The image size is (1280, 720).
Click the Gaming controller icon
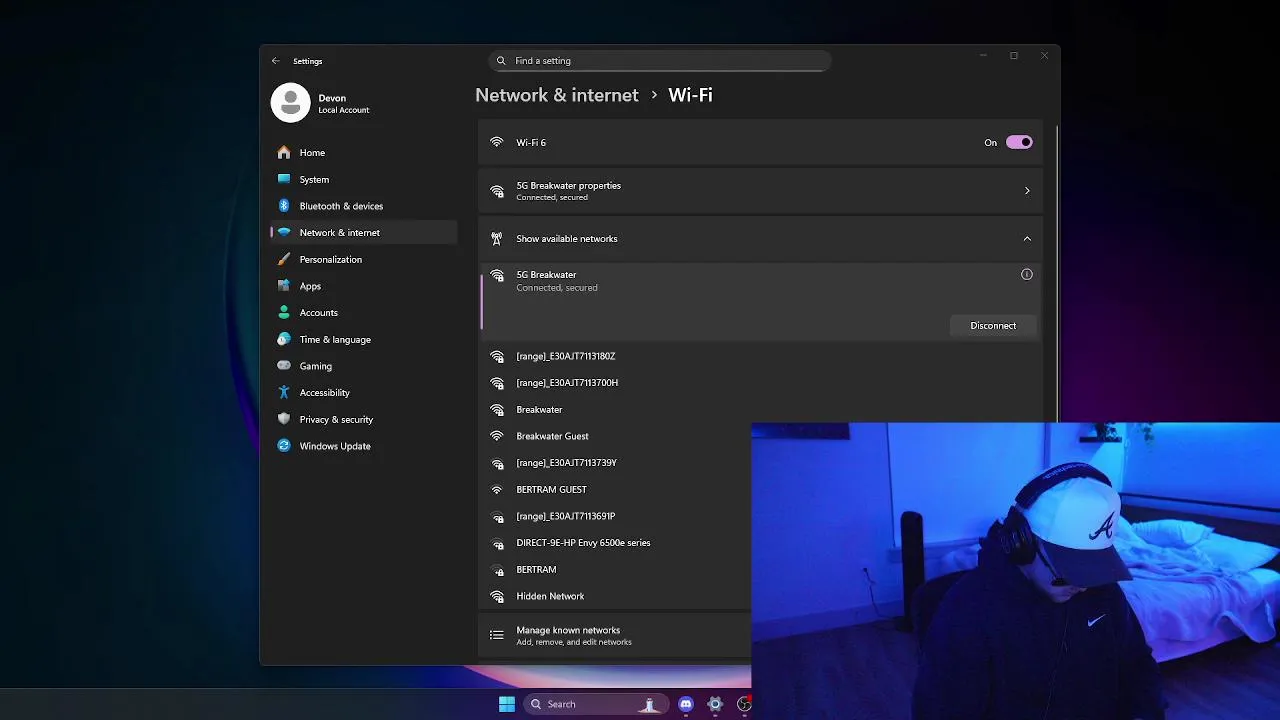[x=284, y=366]
